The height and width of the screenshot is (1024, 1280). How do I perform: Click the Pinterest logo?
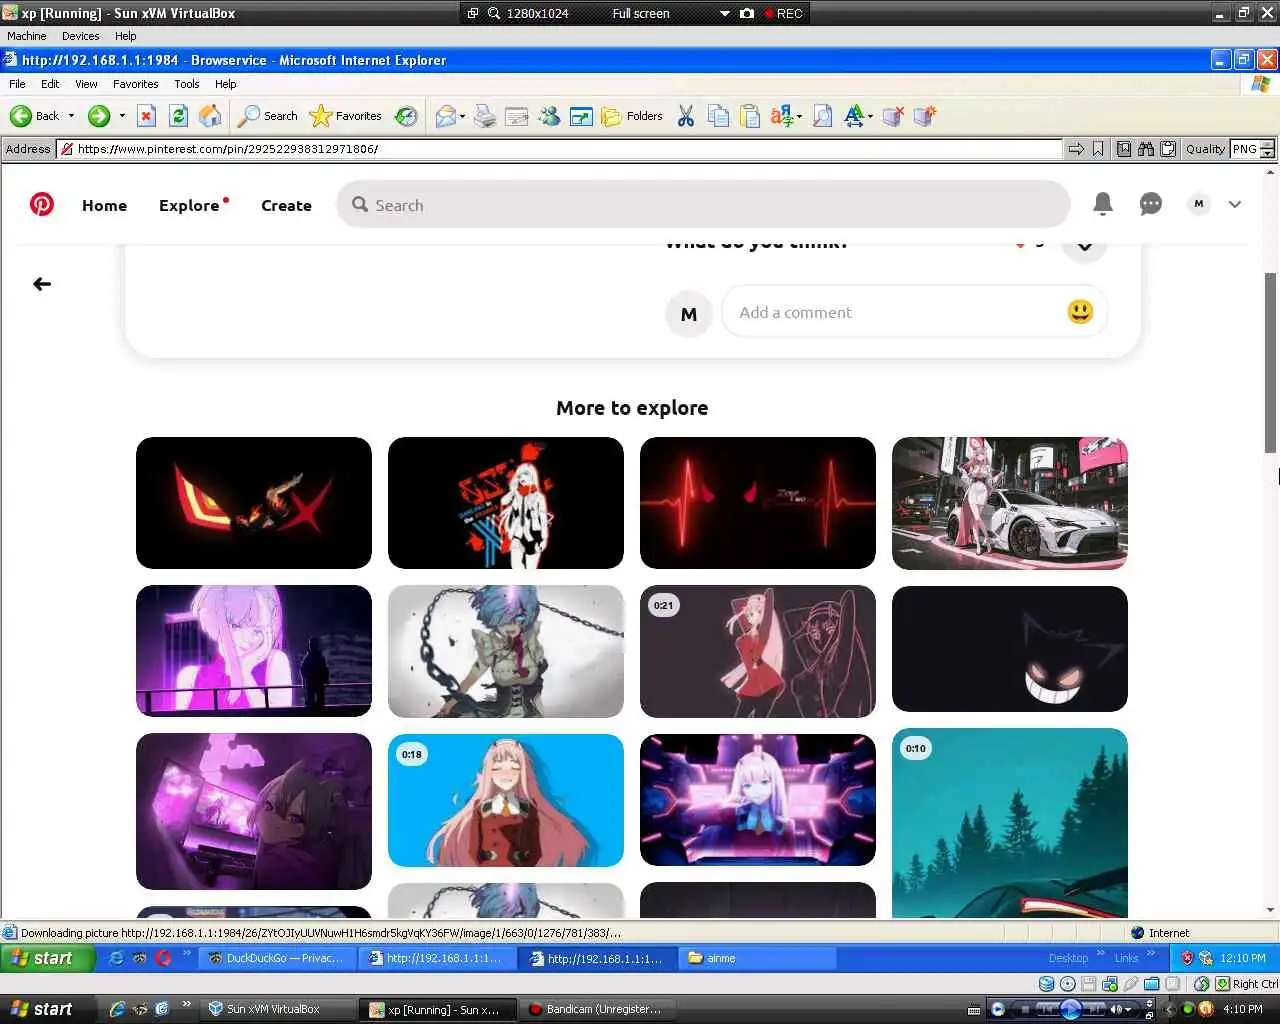click(x=42, y=204)
